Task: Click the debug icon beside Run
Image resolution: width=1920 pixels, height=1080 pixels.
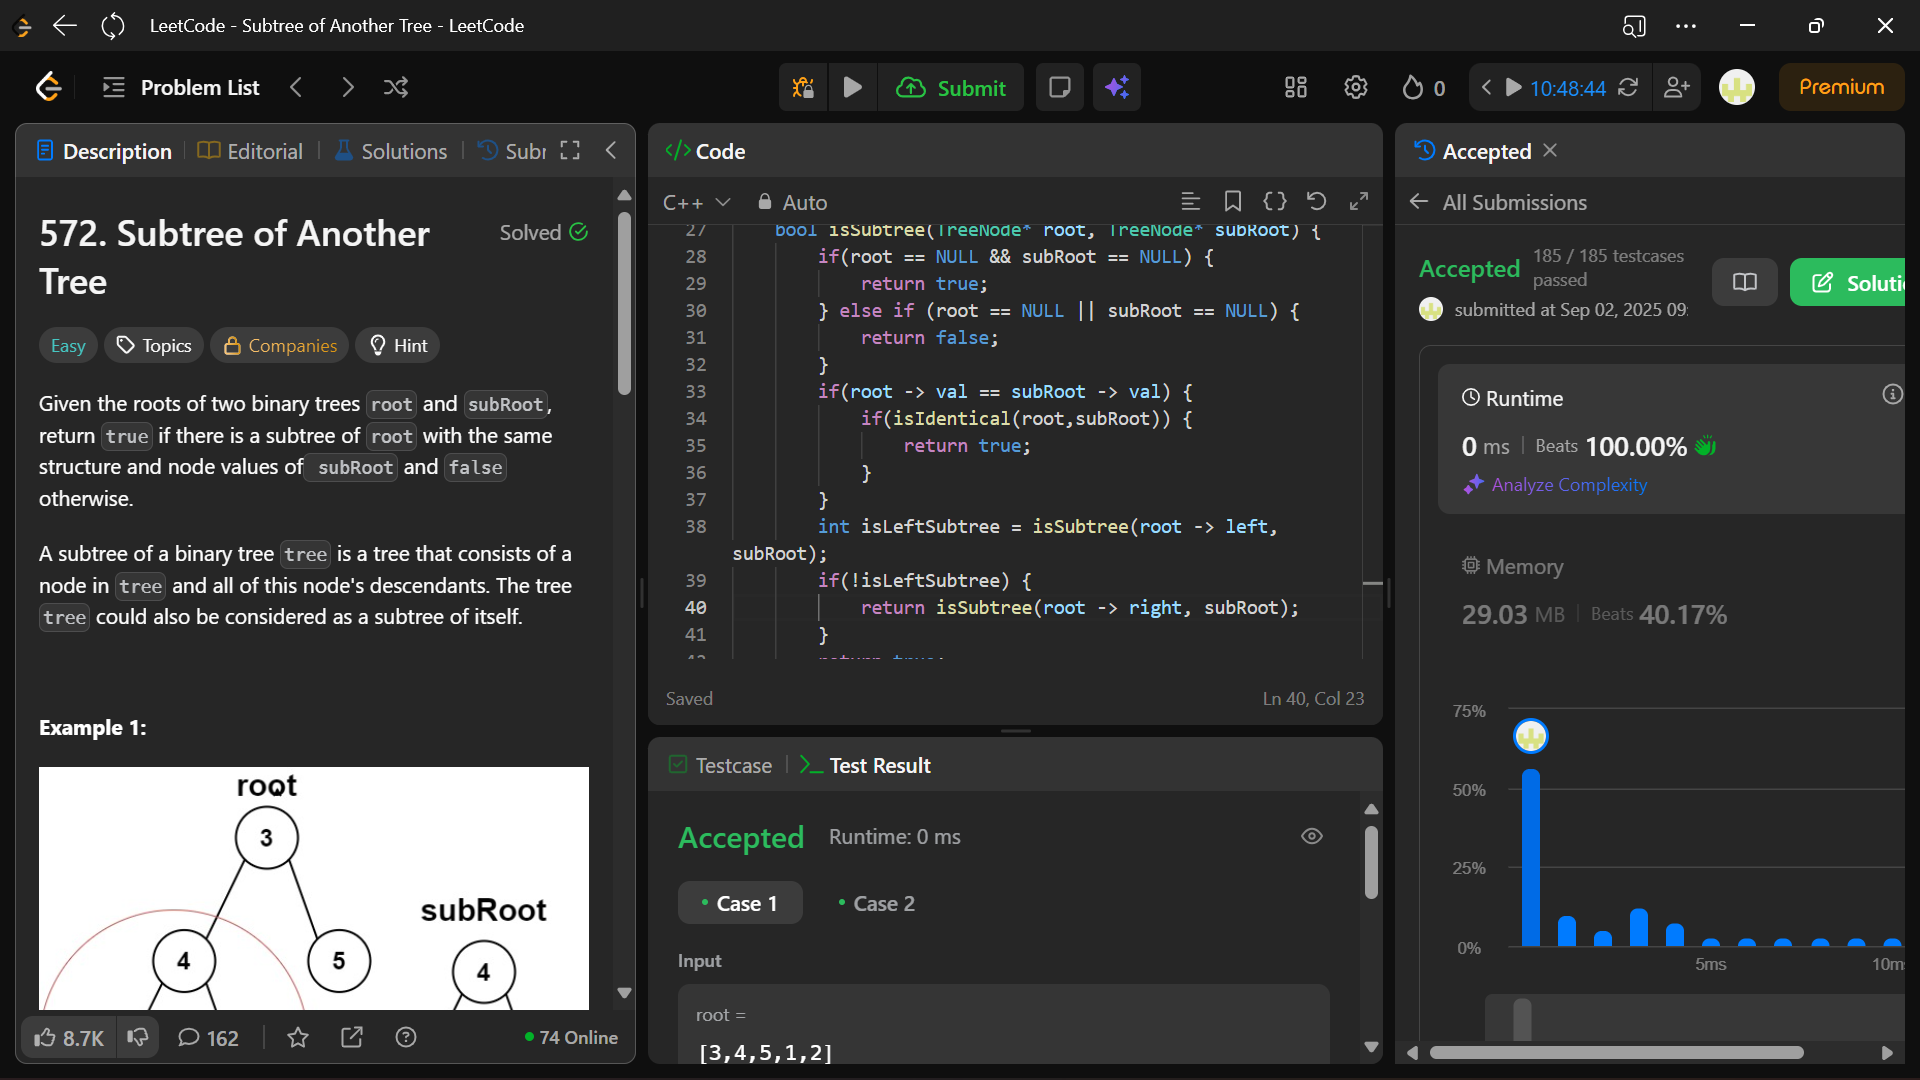Action: click(x=803, y=88)
